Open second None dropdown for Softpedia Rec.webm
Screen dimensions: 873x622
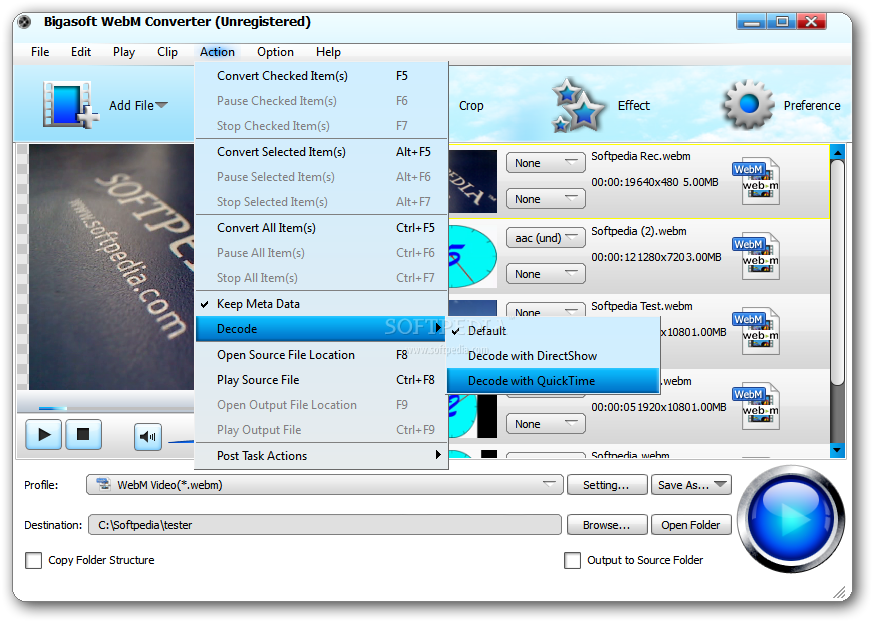(x=546, y=199)
